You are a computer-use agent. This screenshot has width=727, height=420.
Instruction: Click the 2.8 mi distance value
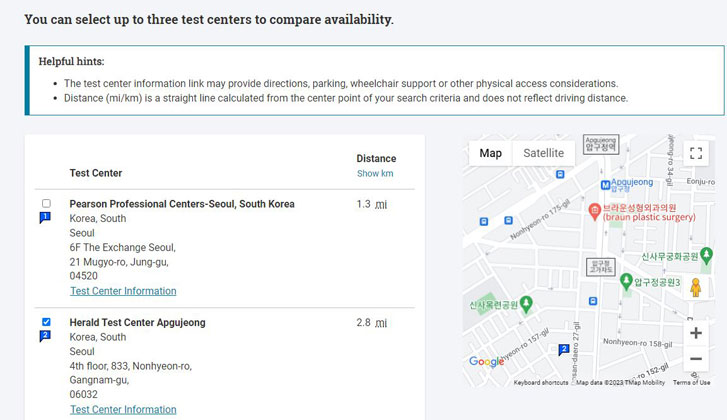coord(371,323)
